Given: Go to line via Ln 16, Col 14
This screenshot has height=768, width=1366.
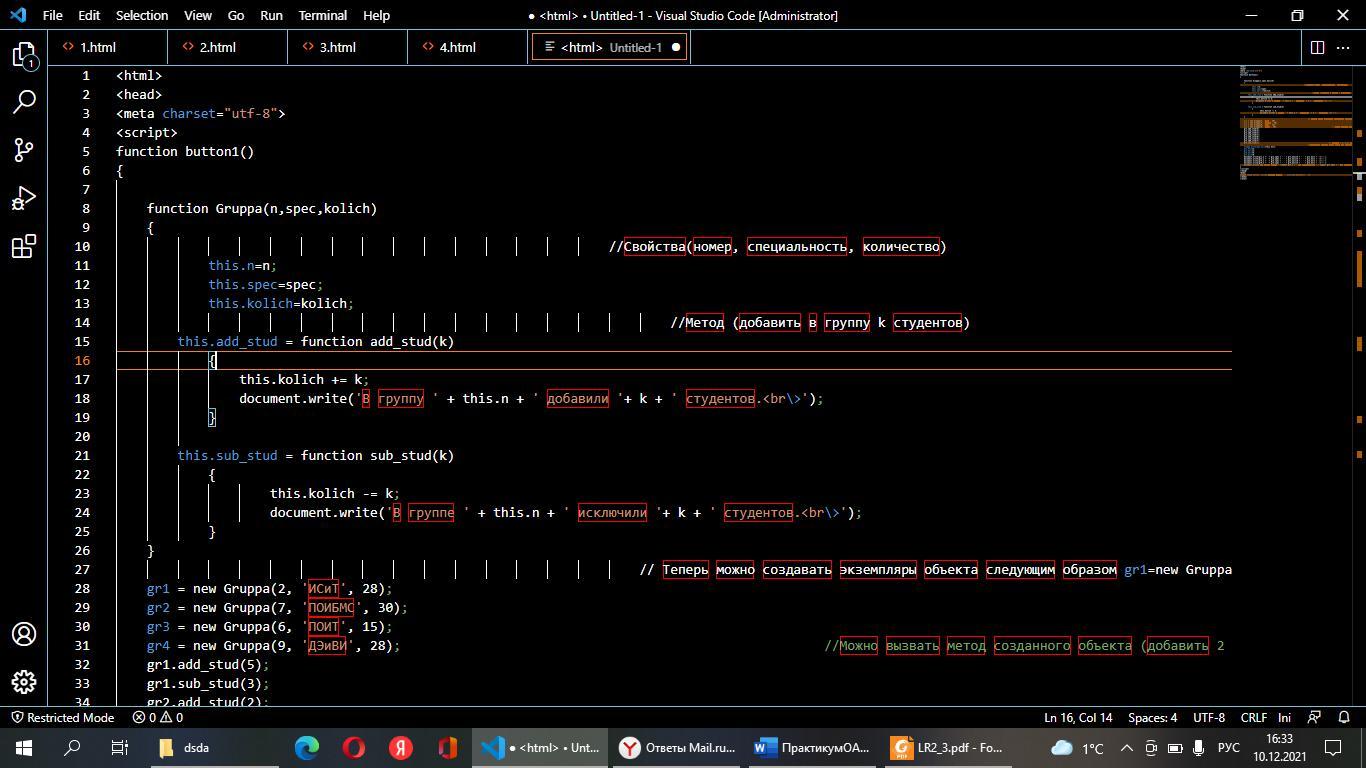Looking at the screenshot, I should tap(1078, 717).
